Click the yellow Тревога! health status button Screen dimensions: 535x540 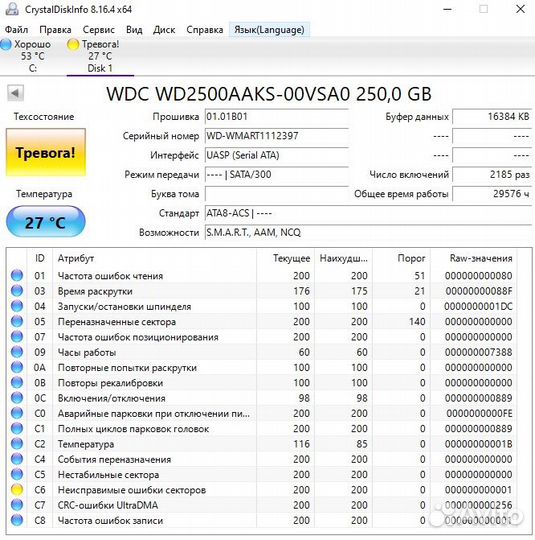(45, 153)
